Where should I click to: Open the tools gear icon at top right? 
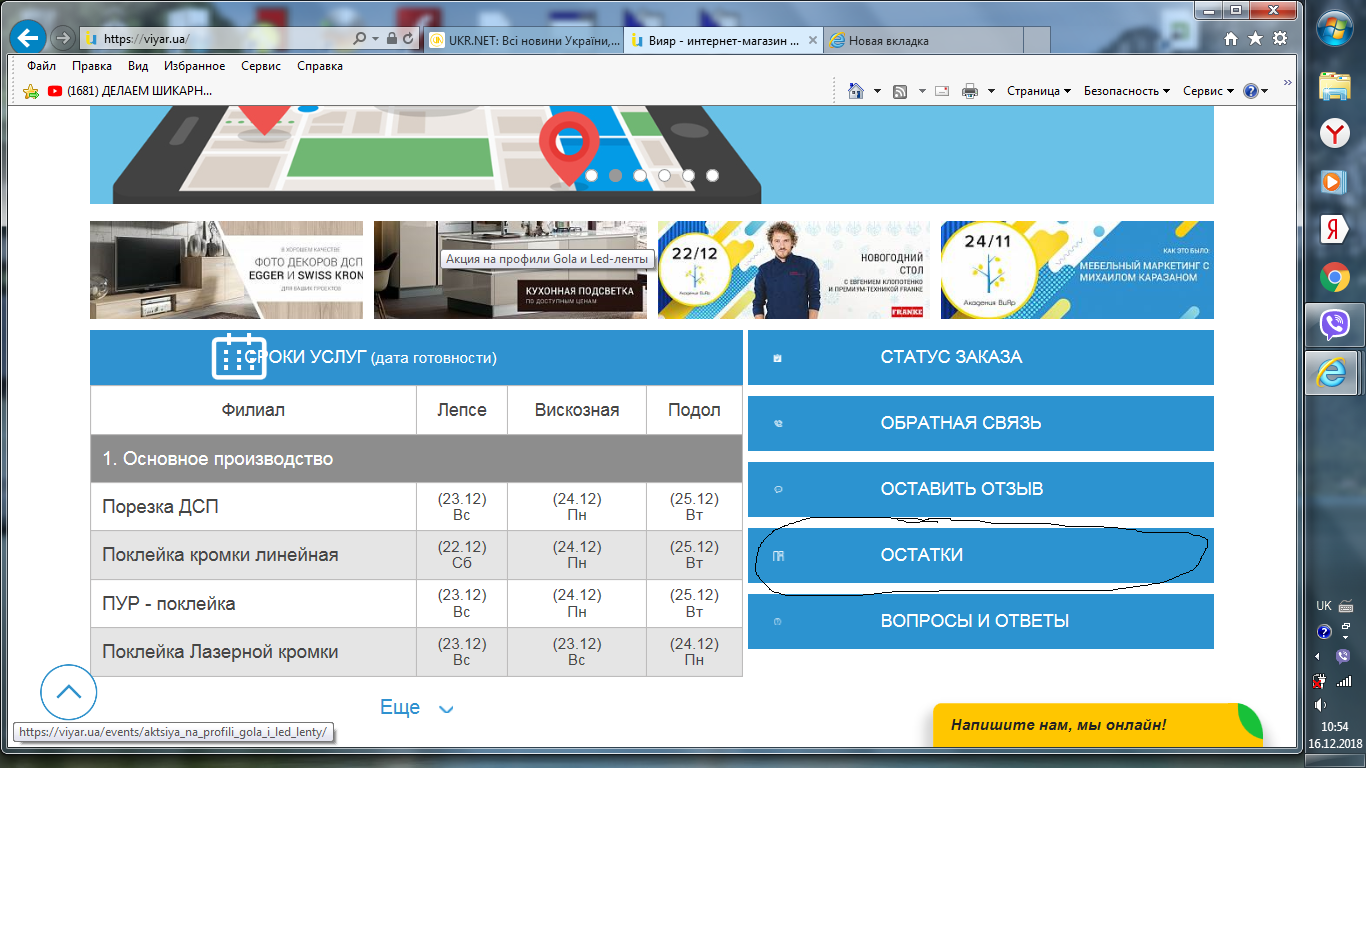(1280, 39)
